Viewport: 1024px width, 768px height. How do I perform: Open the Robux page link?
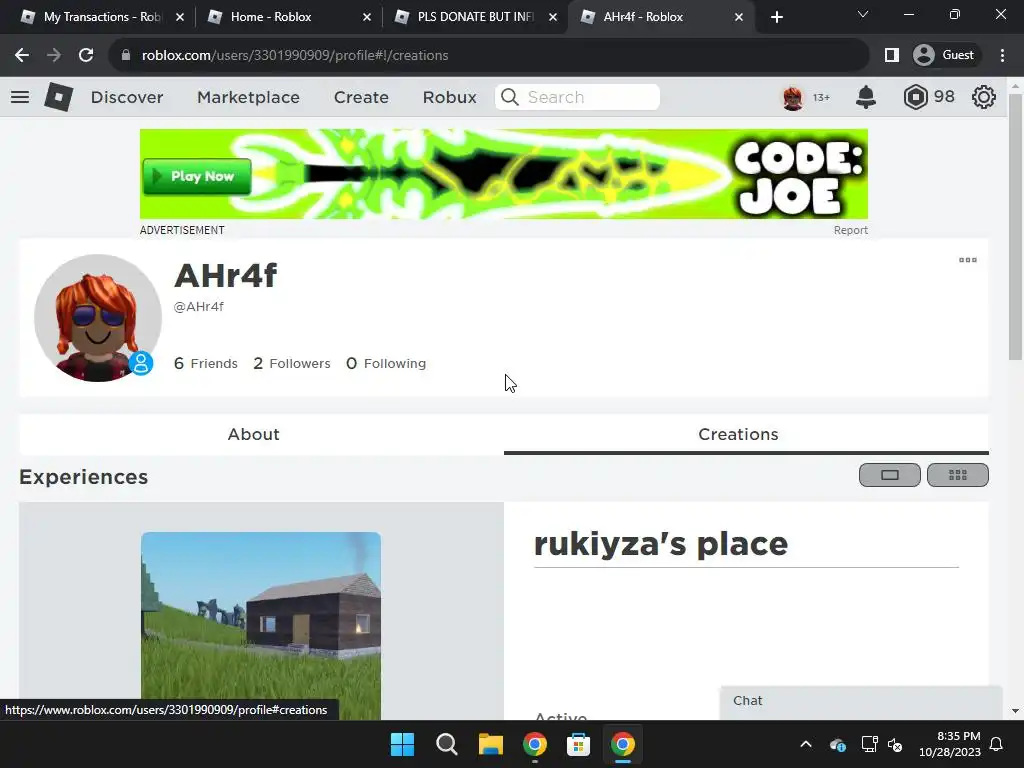[x=449, y=97]
